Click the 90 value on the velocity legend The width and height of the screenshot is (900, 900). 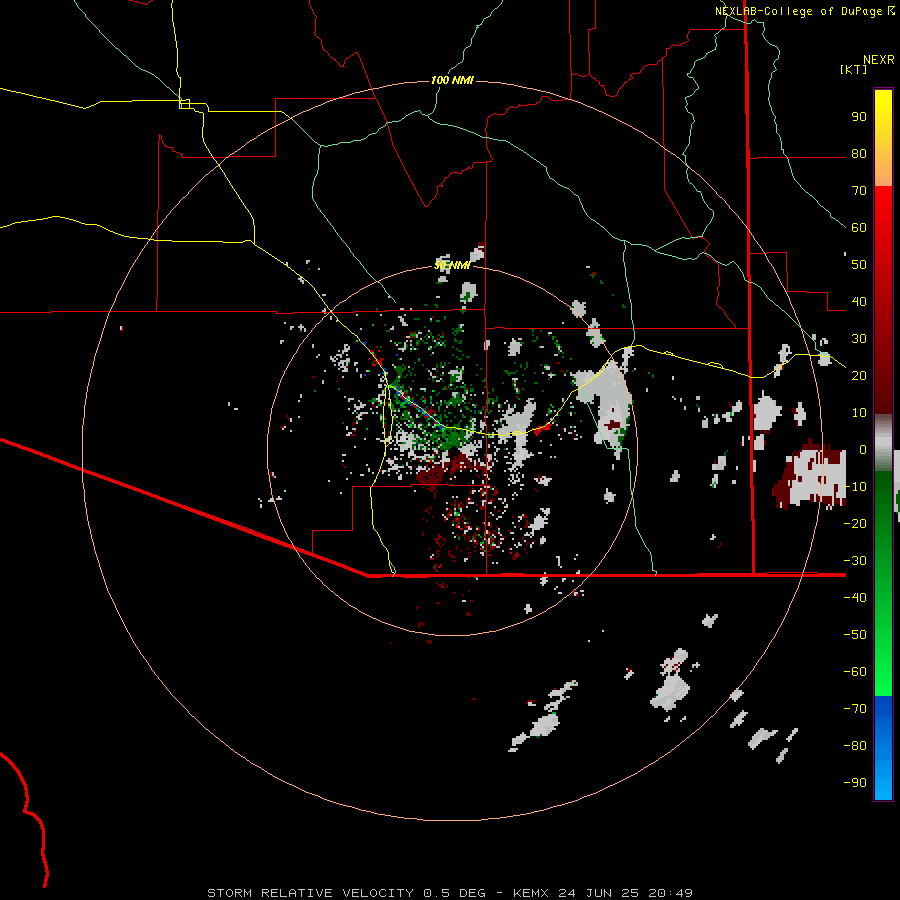[859, 117]
